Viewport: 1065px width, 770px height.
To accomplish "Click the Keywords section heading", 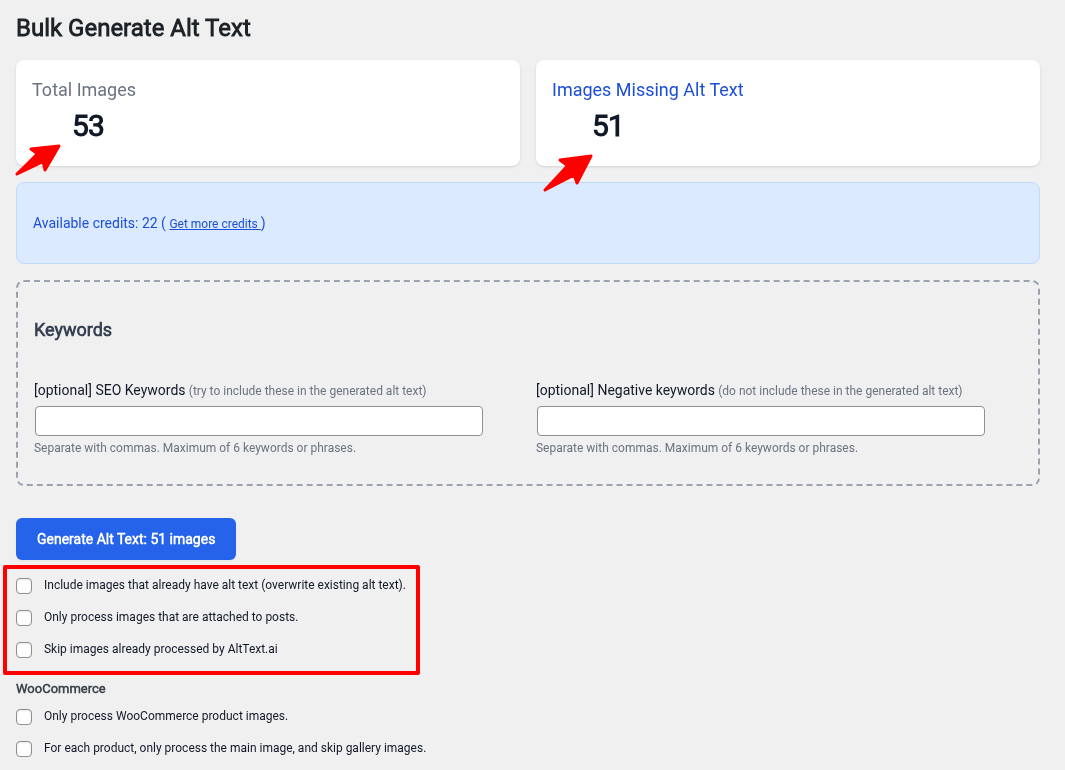I will click(x=72, y=329).
